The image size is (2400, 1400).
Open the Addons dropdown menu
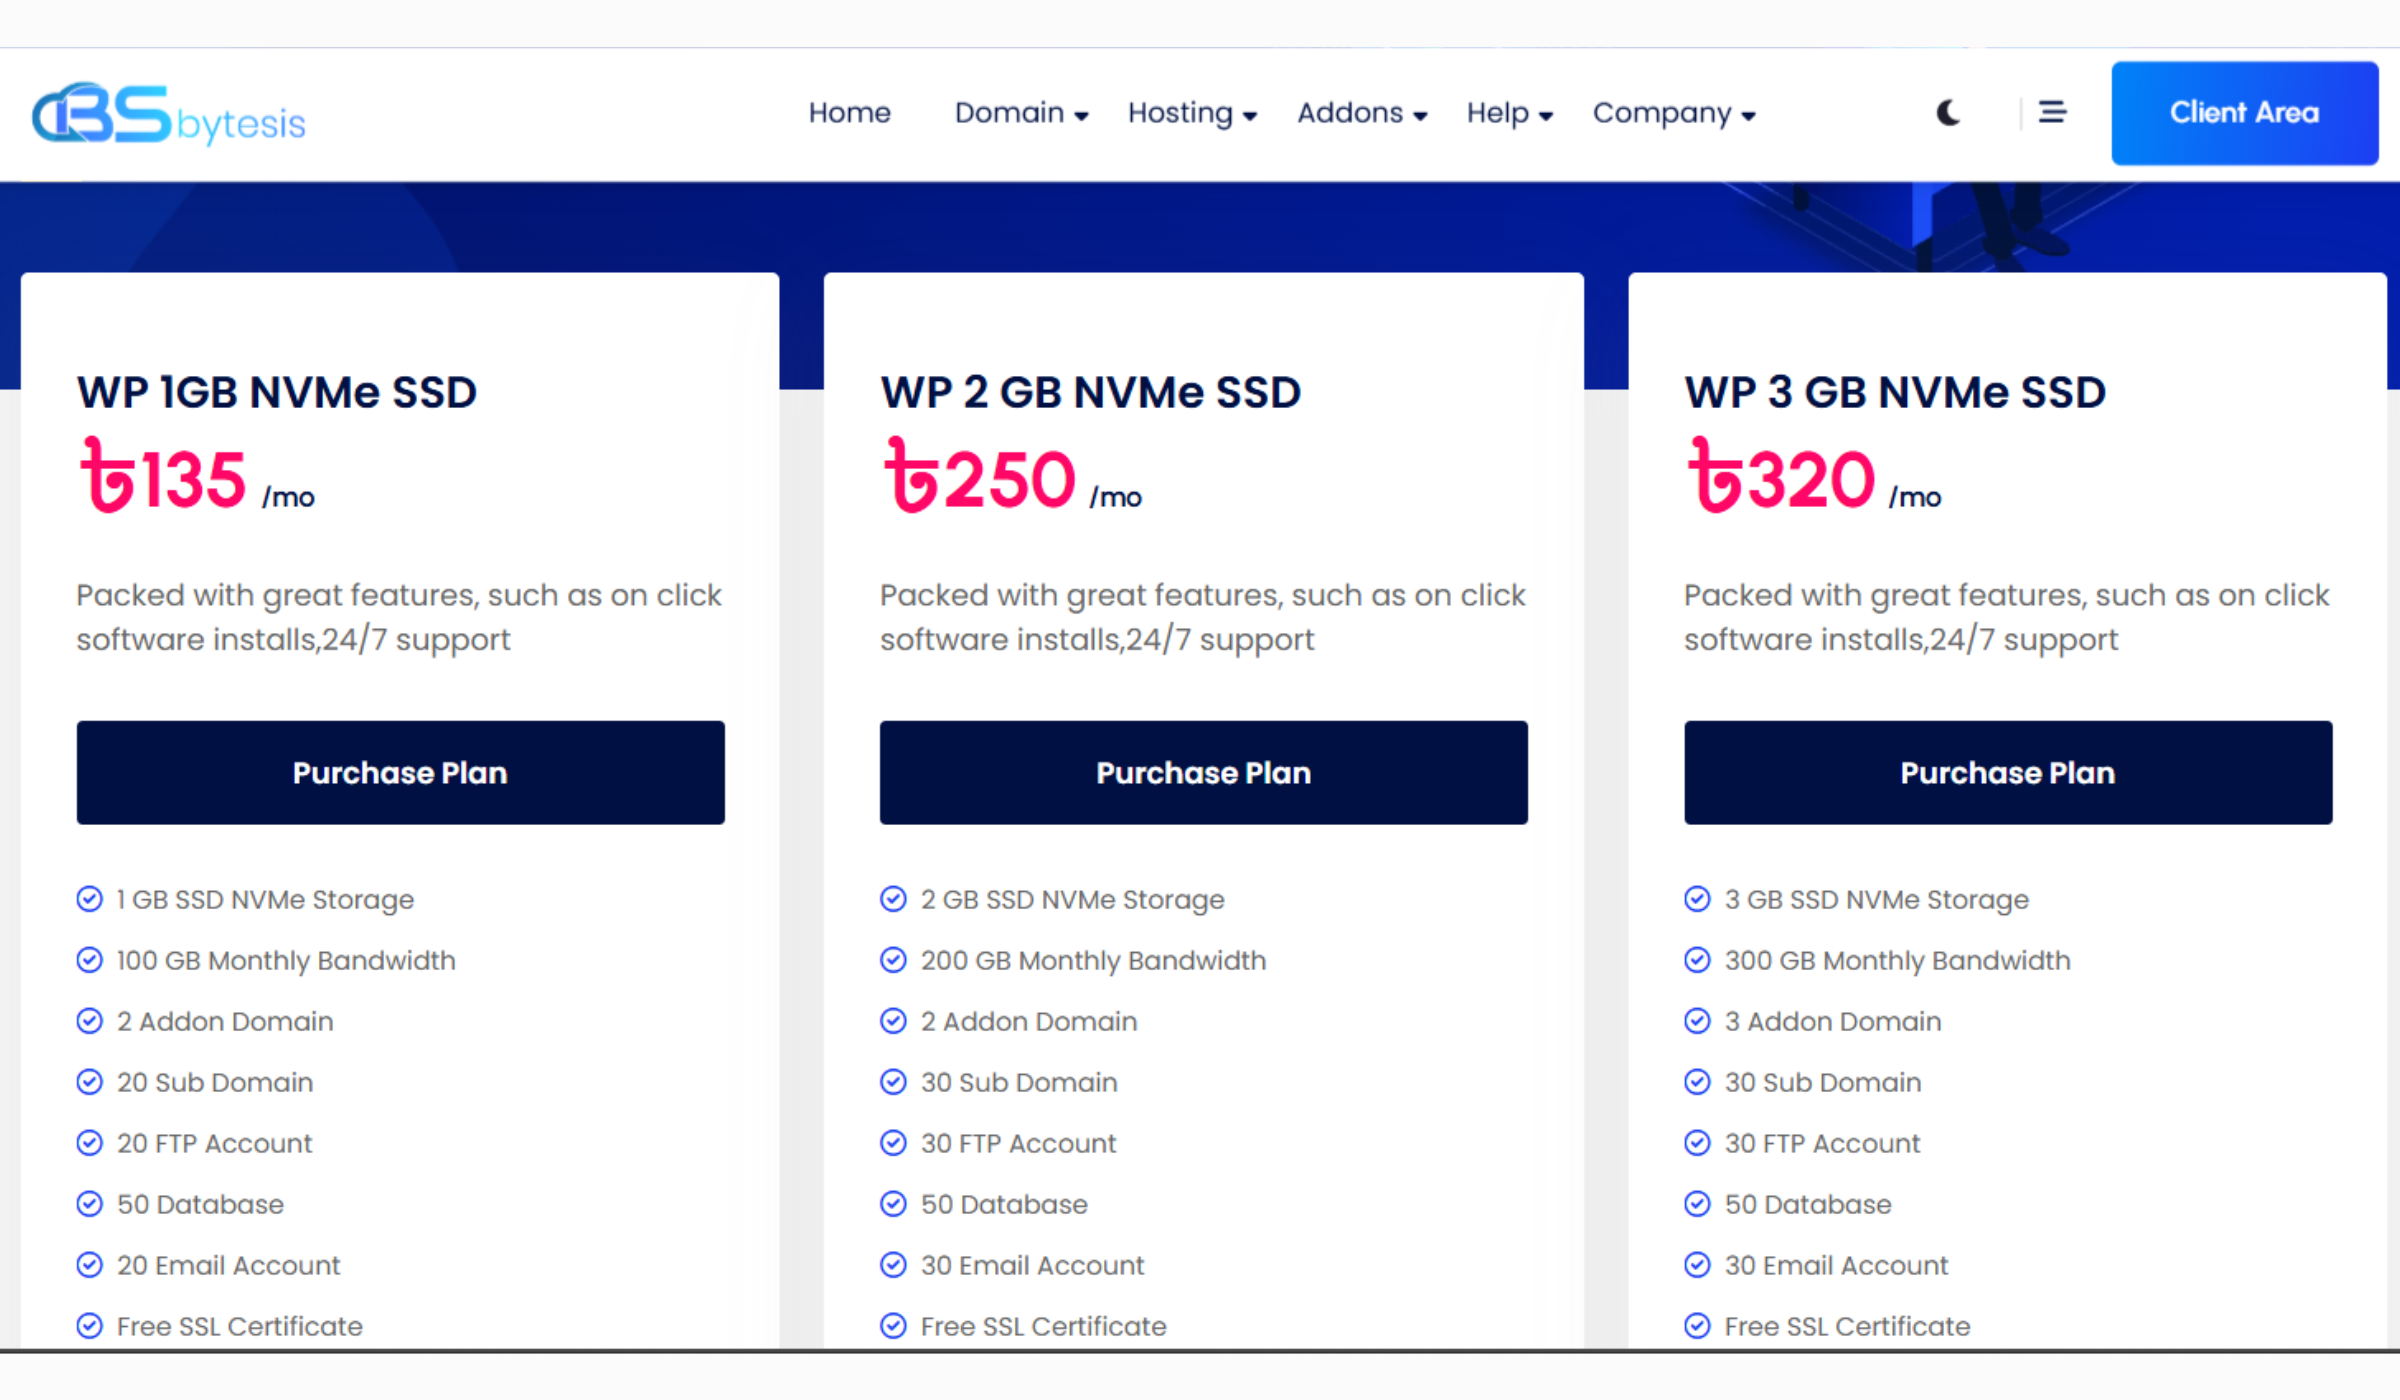(x=1361, y=113)
